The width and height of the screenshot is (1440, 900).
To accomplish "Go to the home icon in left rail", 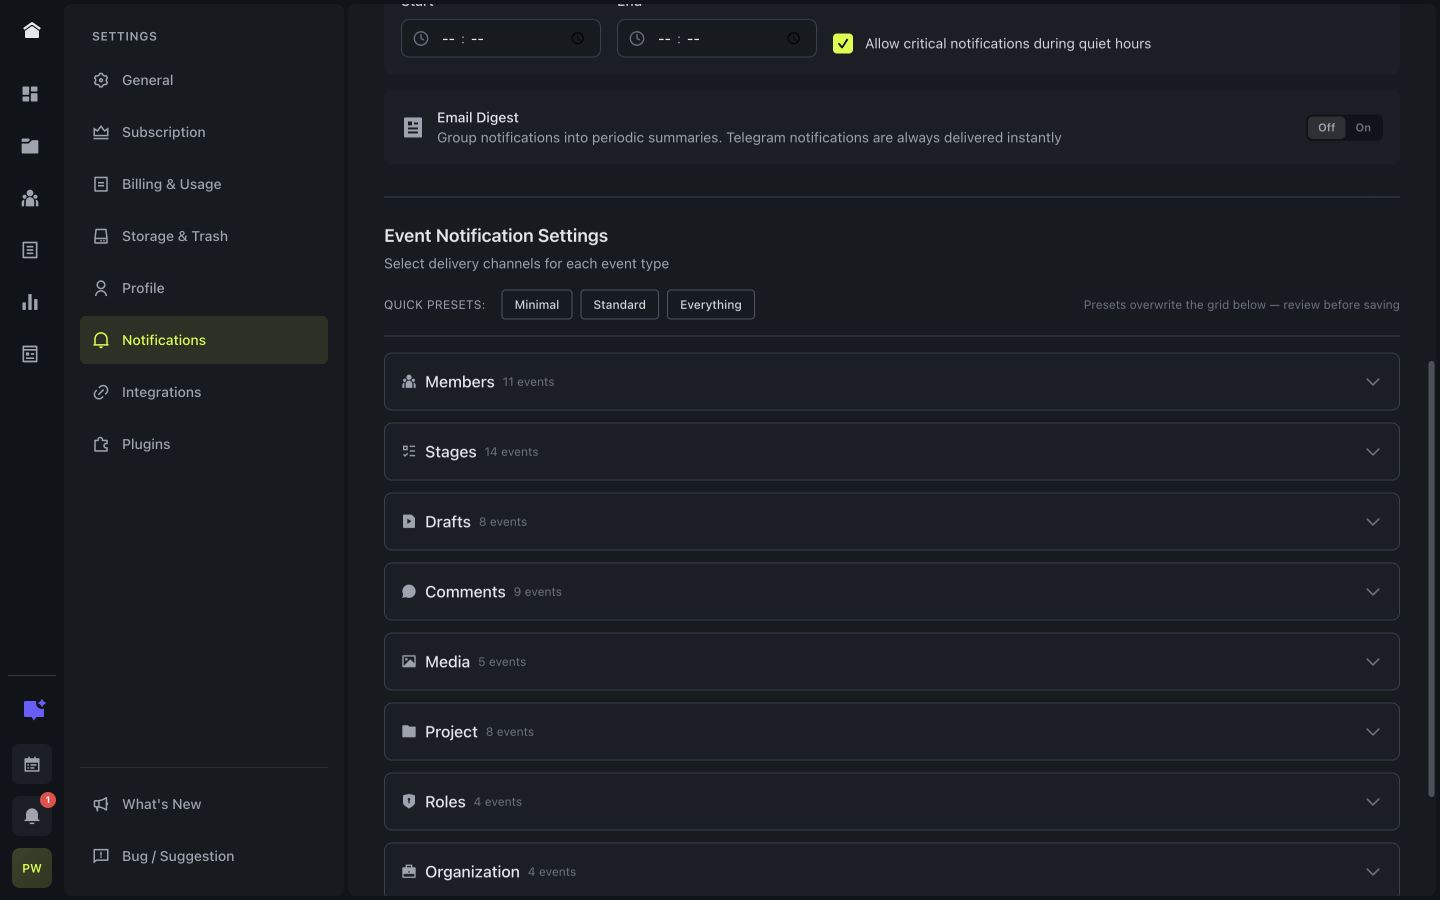I will [x=31, y=30].
